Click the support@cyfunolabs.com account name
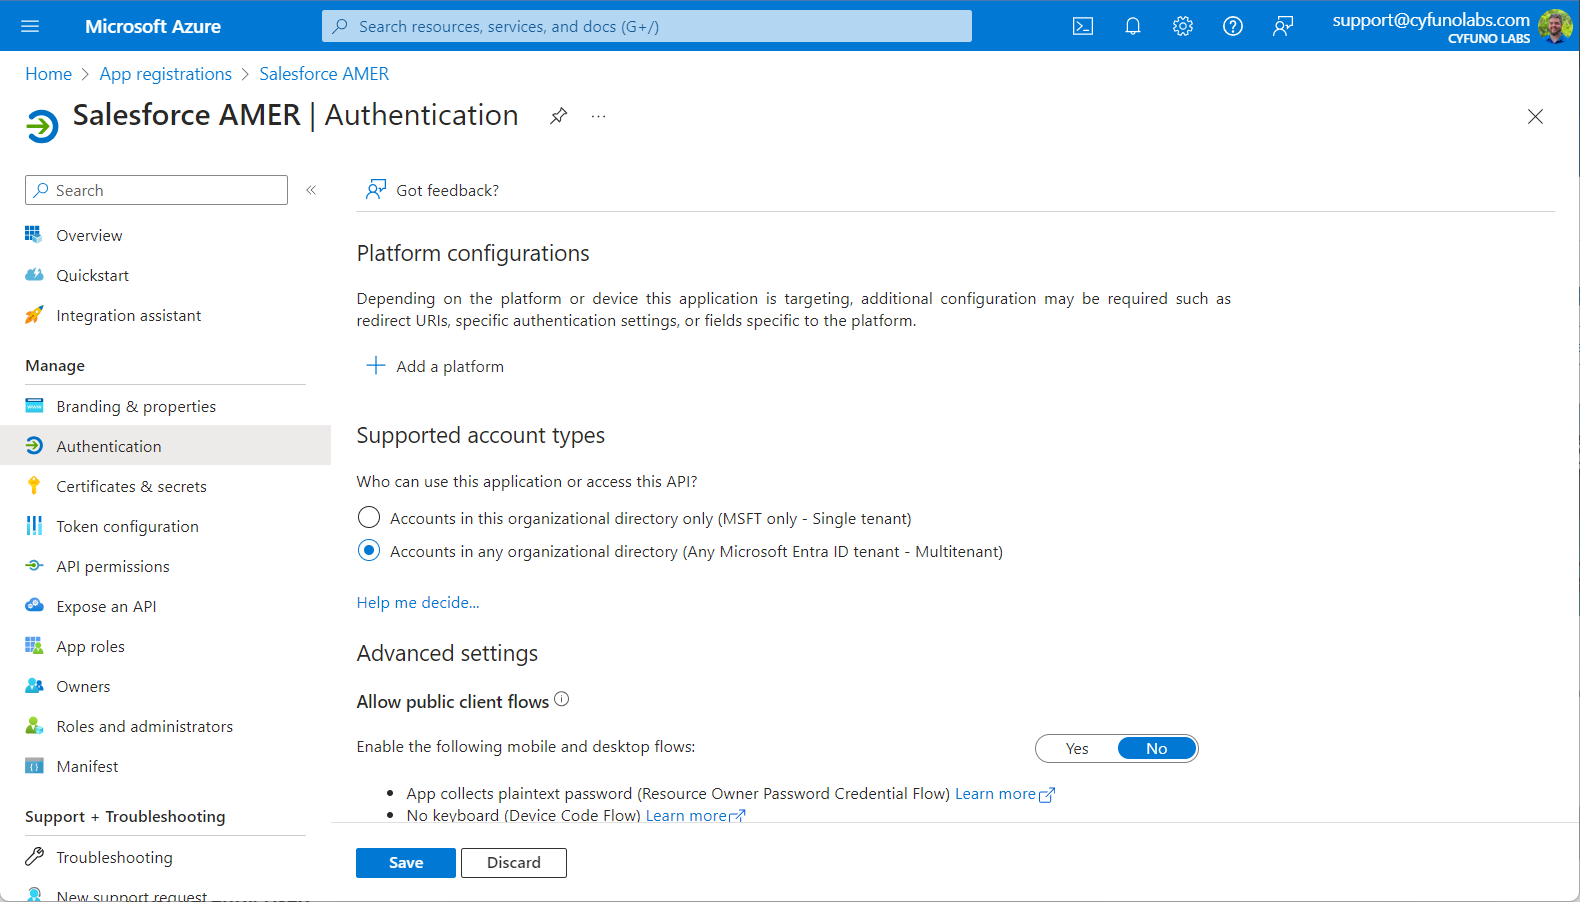This screenshot has width=1580, height=902. tap(1431, 20)
